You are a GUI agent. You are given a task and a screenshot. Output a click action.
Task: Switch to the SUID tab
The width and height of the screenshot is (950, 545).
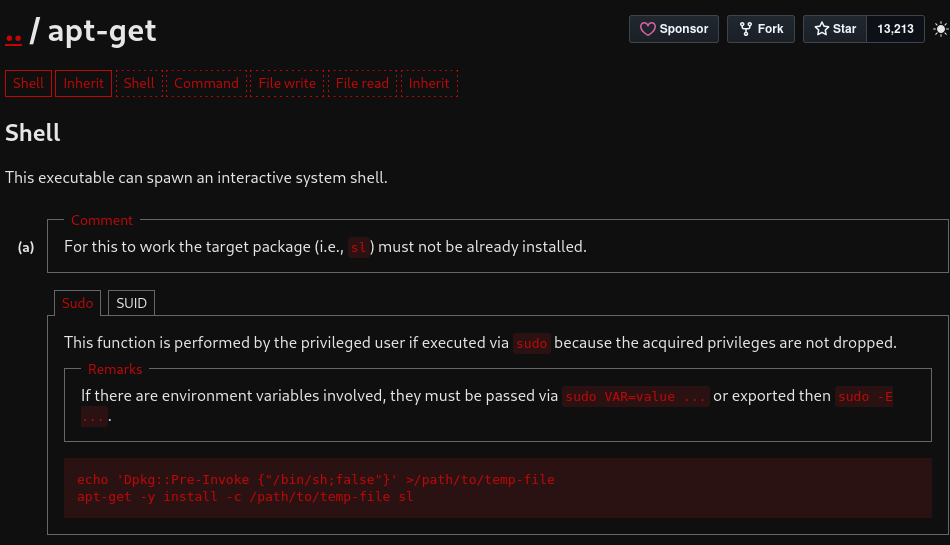pyautogui.click(x=131, y=303)
